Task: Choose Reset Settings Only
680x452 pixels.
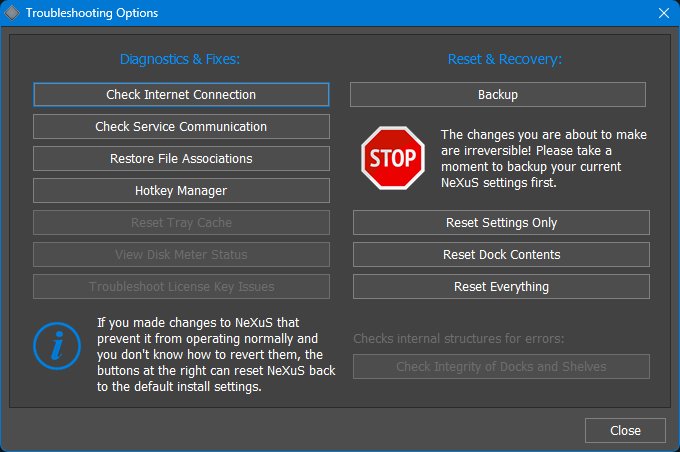Action: 501,223
